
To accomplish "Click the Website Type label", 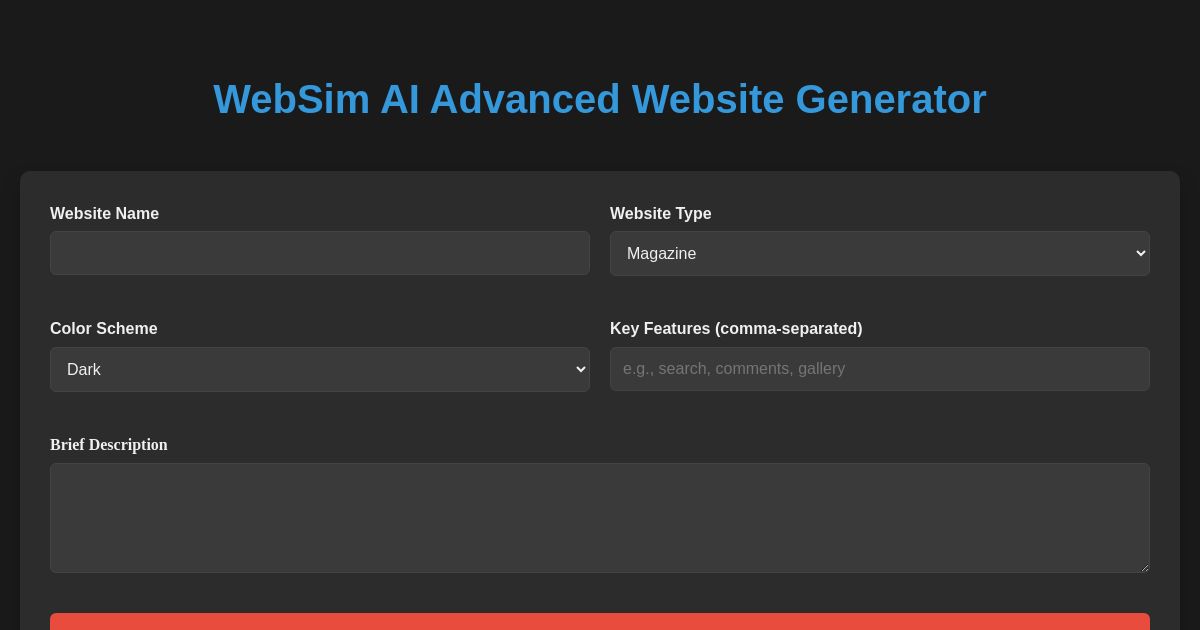I will (x=661, y=214).
